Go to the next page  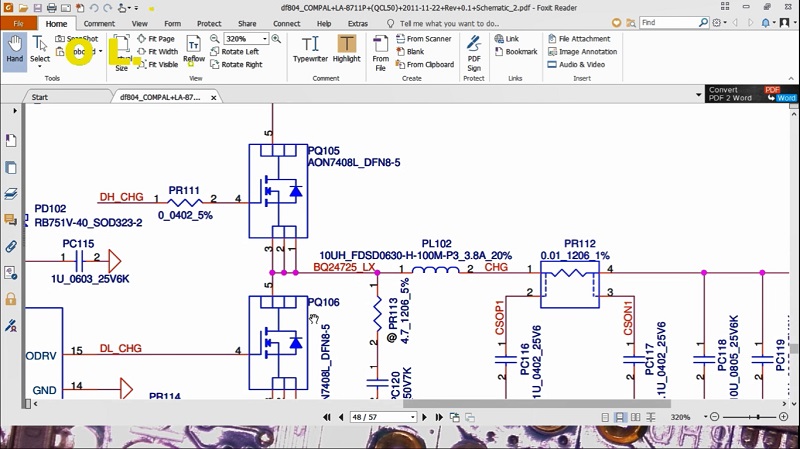(424, 417)
